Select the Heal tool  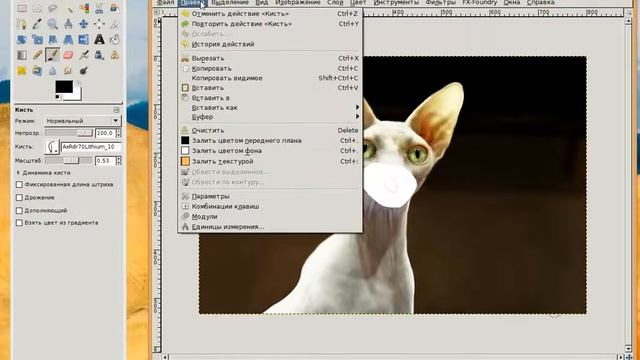[x=22, y=71]
